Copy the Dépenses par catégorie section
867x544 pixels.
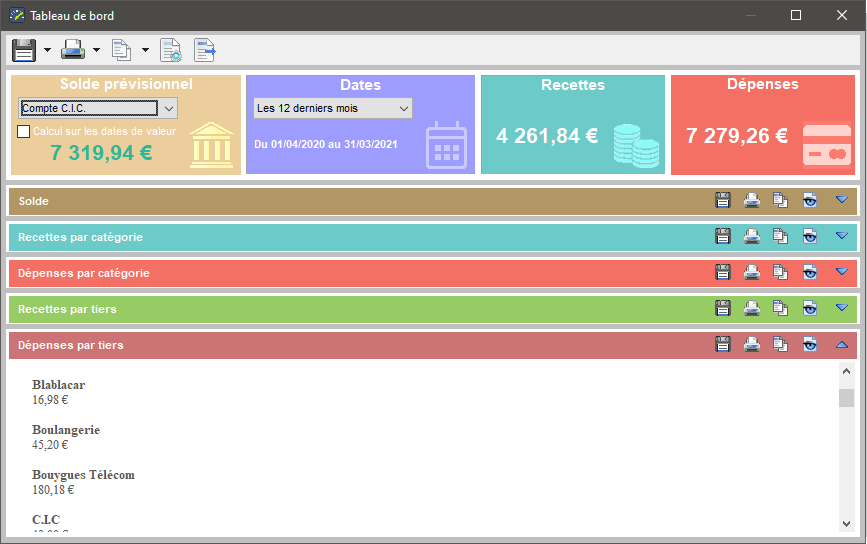tap(781, 273)
